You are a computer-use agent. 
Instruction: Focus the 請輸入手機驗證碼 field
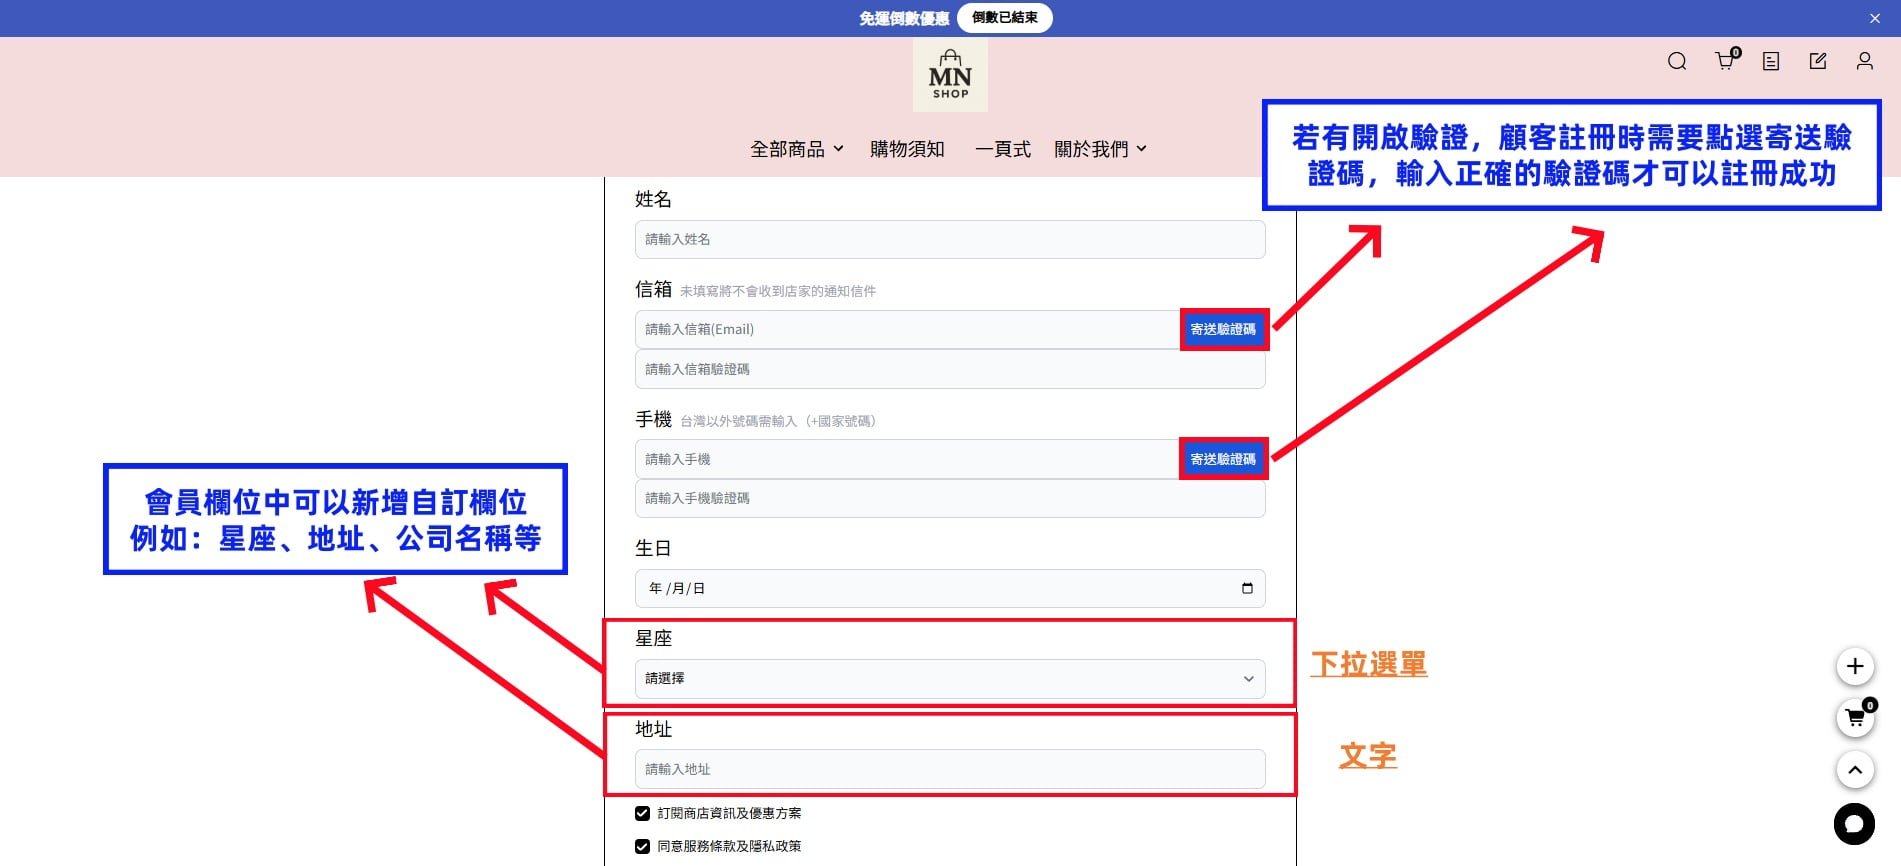click(x=950, y=498)
